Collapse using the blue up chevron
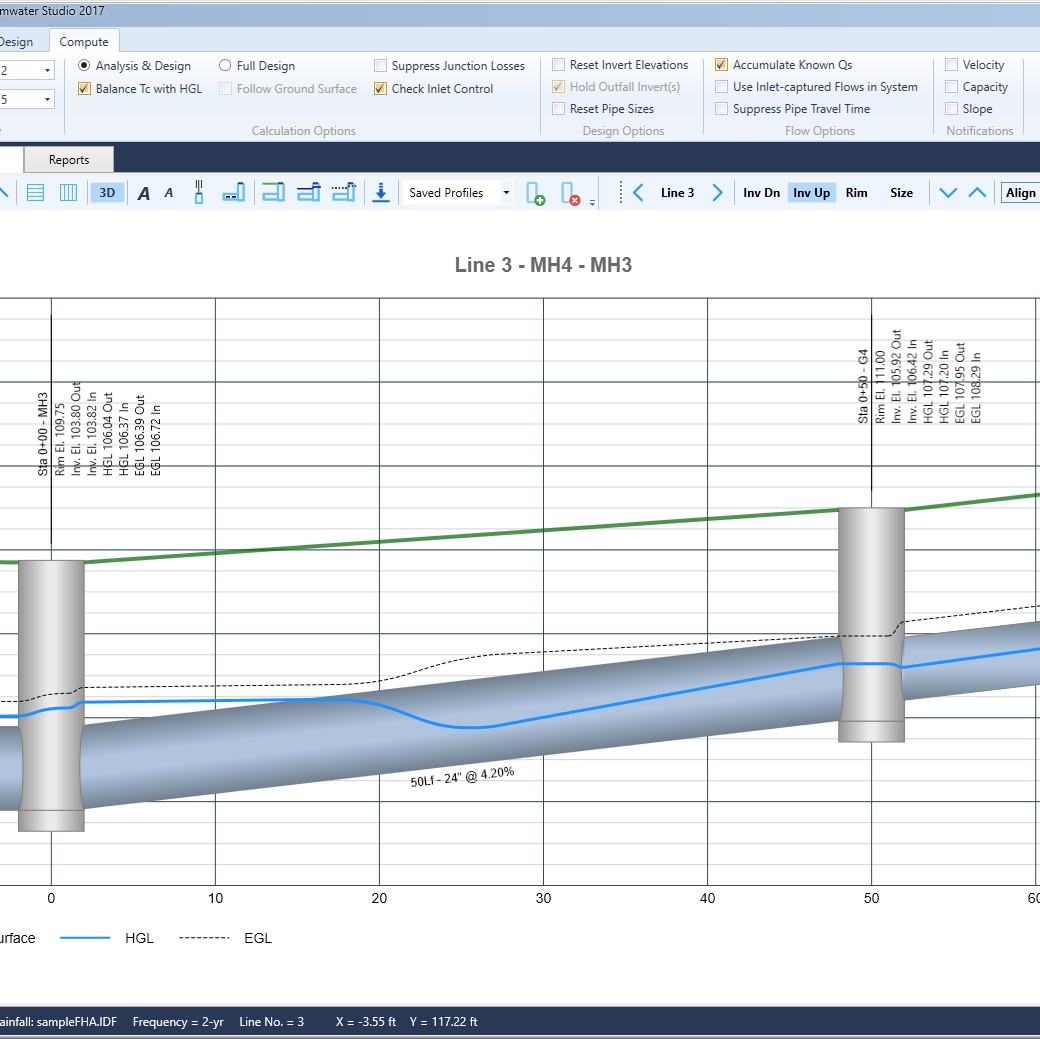 coord(977,193)
